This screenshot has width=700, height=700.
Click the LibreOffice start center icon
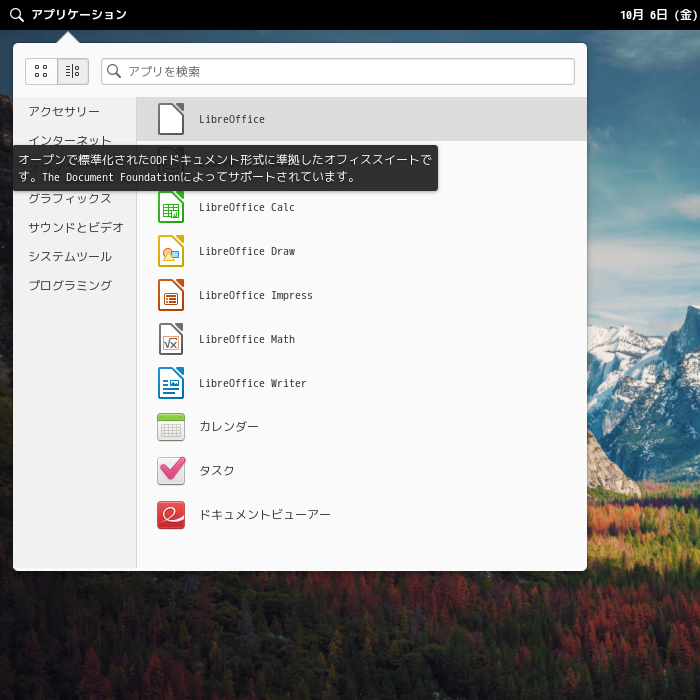click(171, 119)
